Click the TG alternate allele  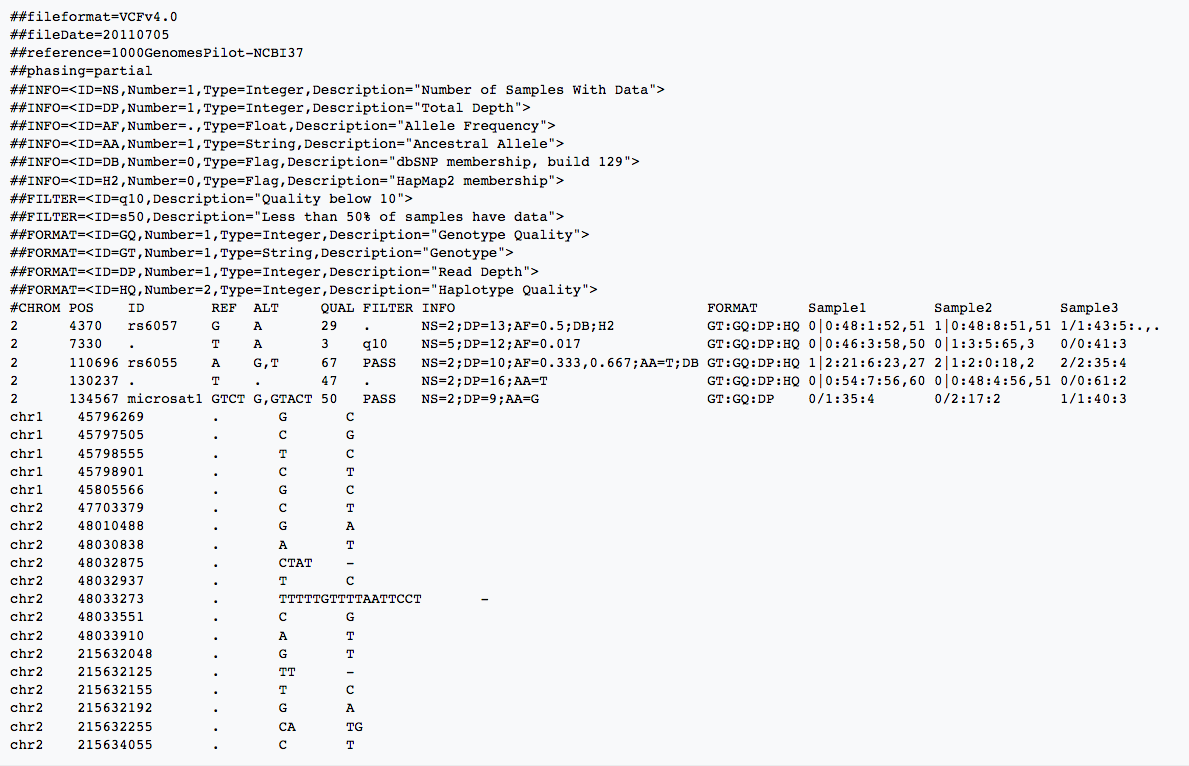(x=354, y=726)
